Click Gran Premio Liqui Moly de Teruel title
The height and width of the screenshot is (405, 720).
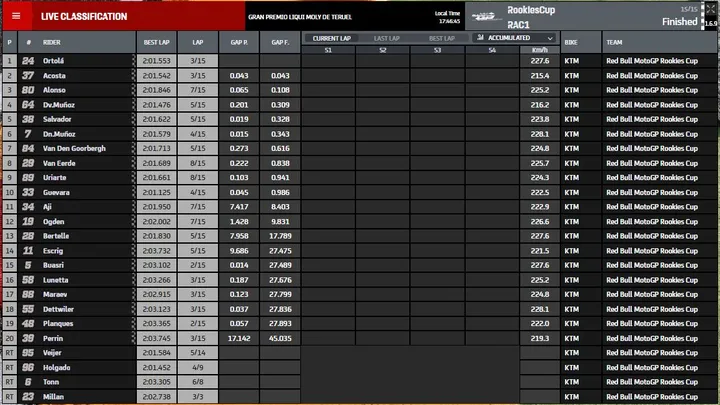300,17
